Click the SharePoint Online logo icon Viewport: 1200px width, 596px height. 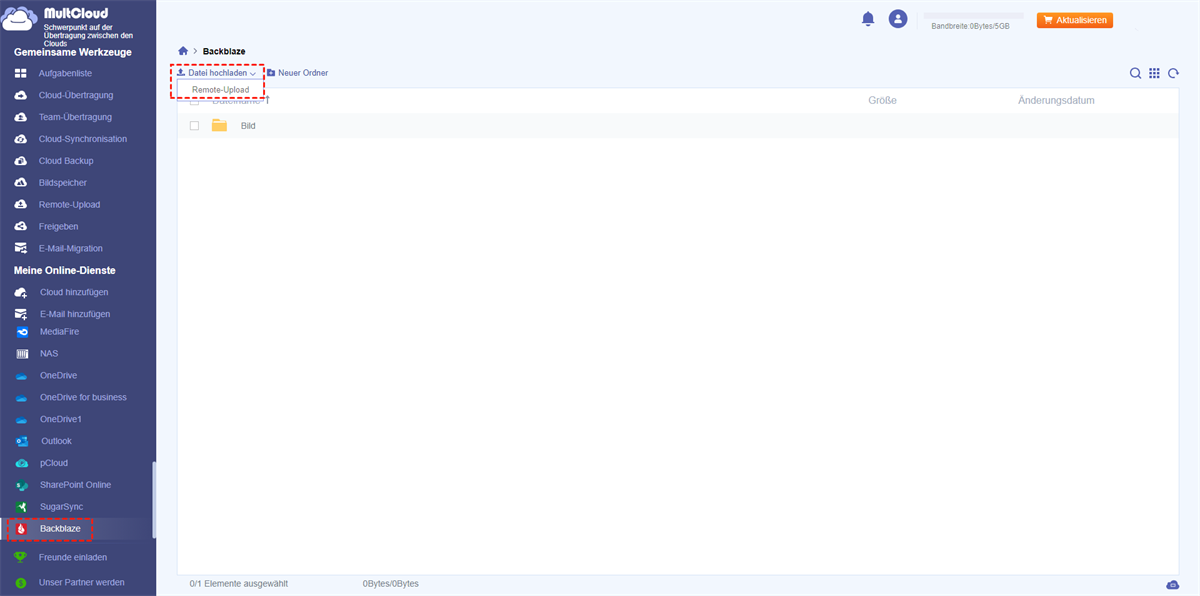[22, 485]
